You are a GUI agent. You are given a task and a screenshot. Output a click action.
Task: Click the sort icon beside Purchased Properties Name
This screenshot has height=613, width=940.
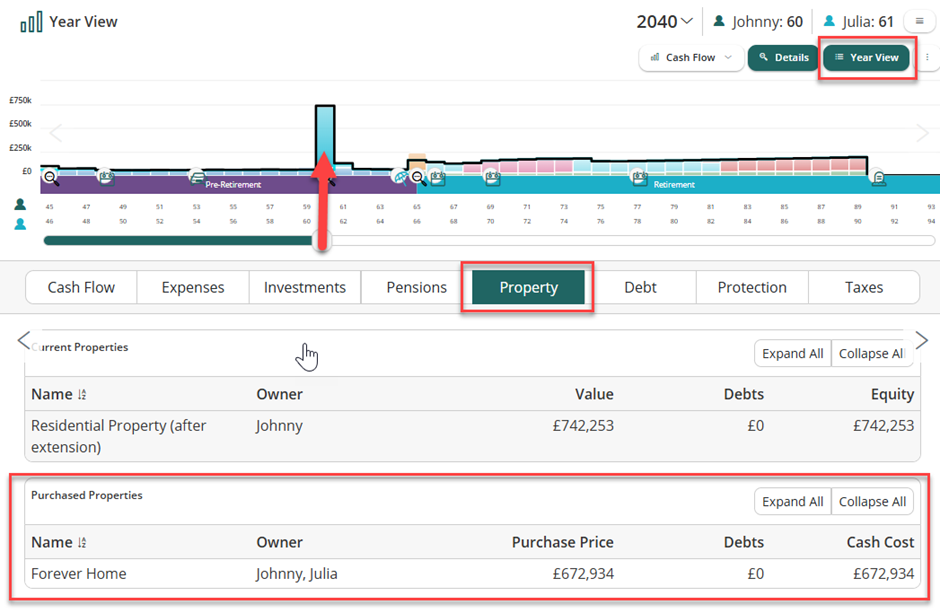[82, 543]
